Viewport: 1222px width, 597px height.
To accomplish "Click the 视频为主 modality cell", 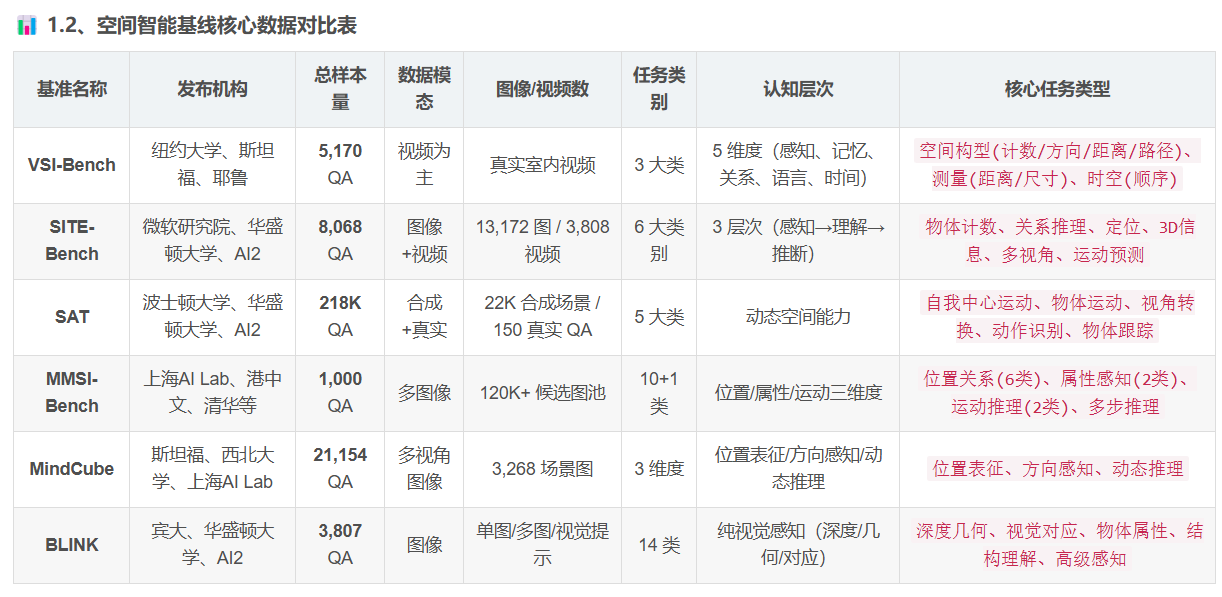I will click(424, 165).
